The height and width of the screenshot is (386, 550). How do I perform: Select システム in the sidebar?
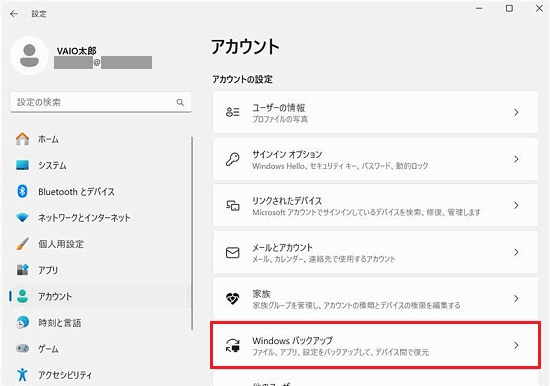point(52,165)
